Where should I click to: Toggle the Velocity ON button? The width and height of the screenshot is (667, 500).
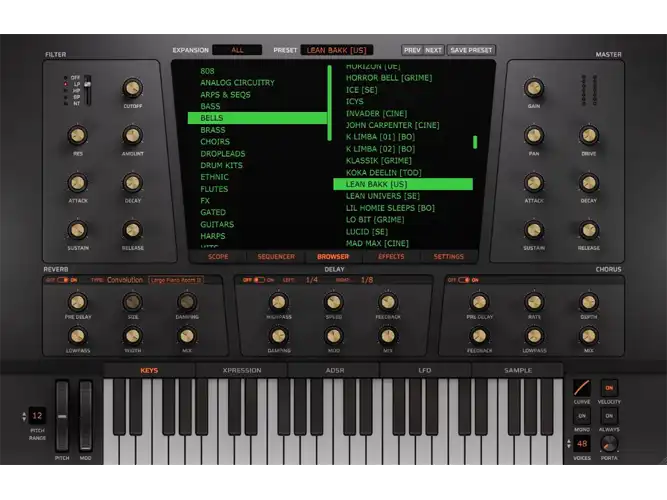click(609, 388)
